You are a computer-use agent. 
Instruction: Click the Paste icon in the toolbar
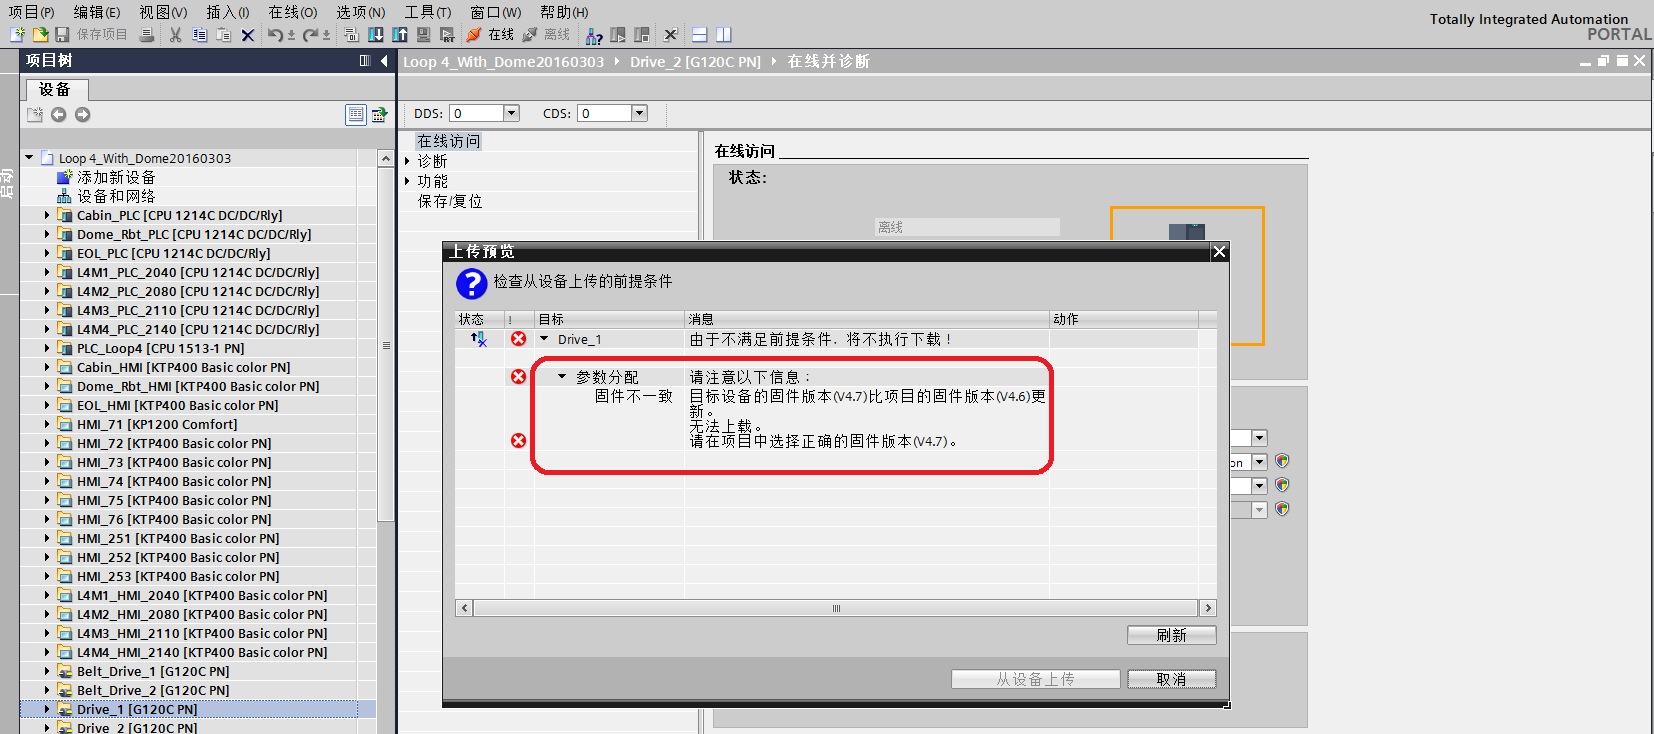coord(224,35)
